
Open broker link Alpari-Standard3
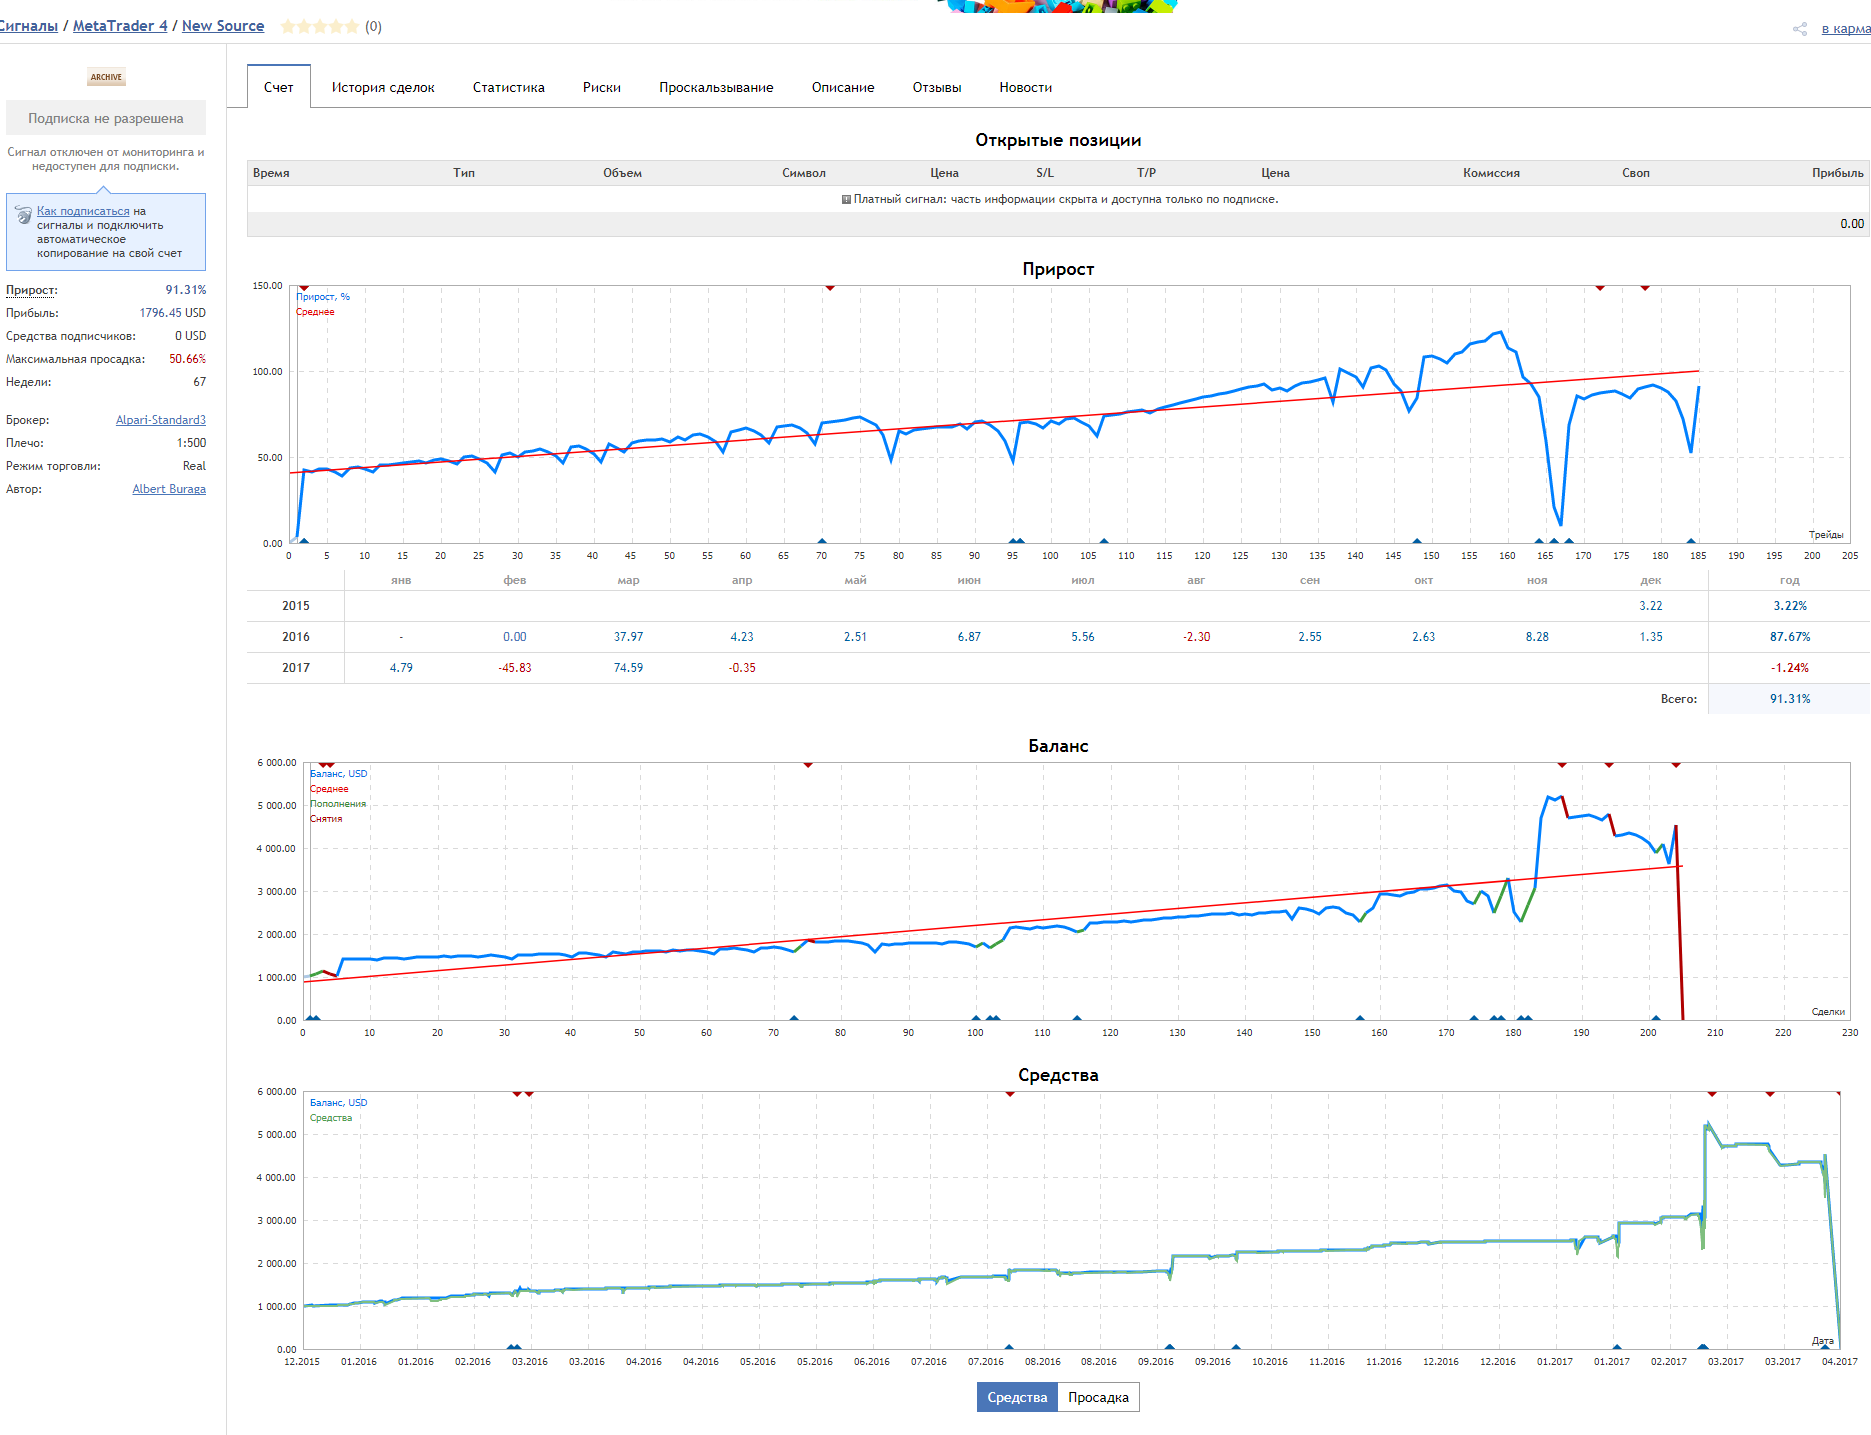pyautogui.click(x=160, y=420)
